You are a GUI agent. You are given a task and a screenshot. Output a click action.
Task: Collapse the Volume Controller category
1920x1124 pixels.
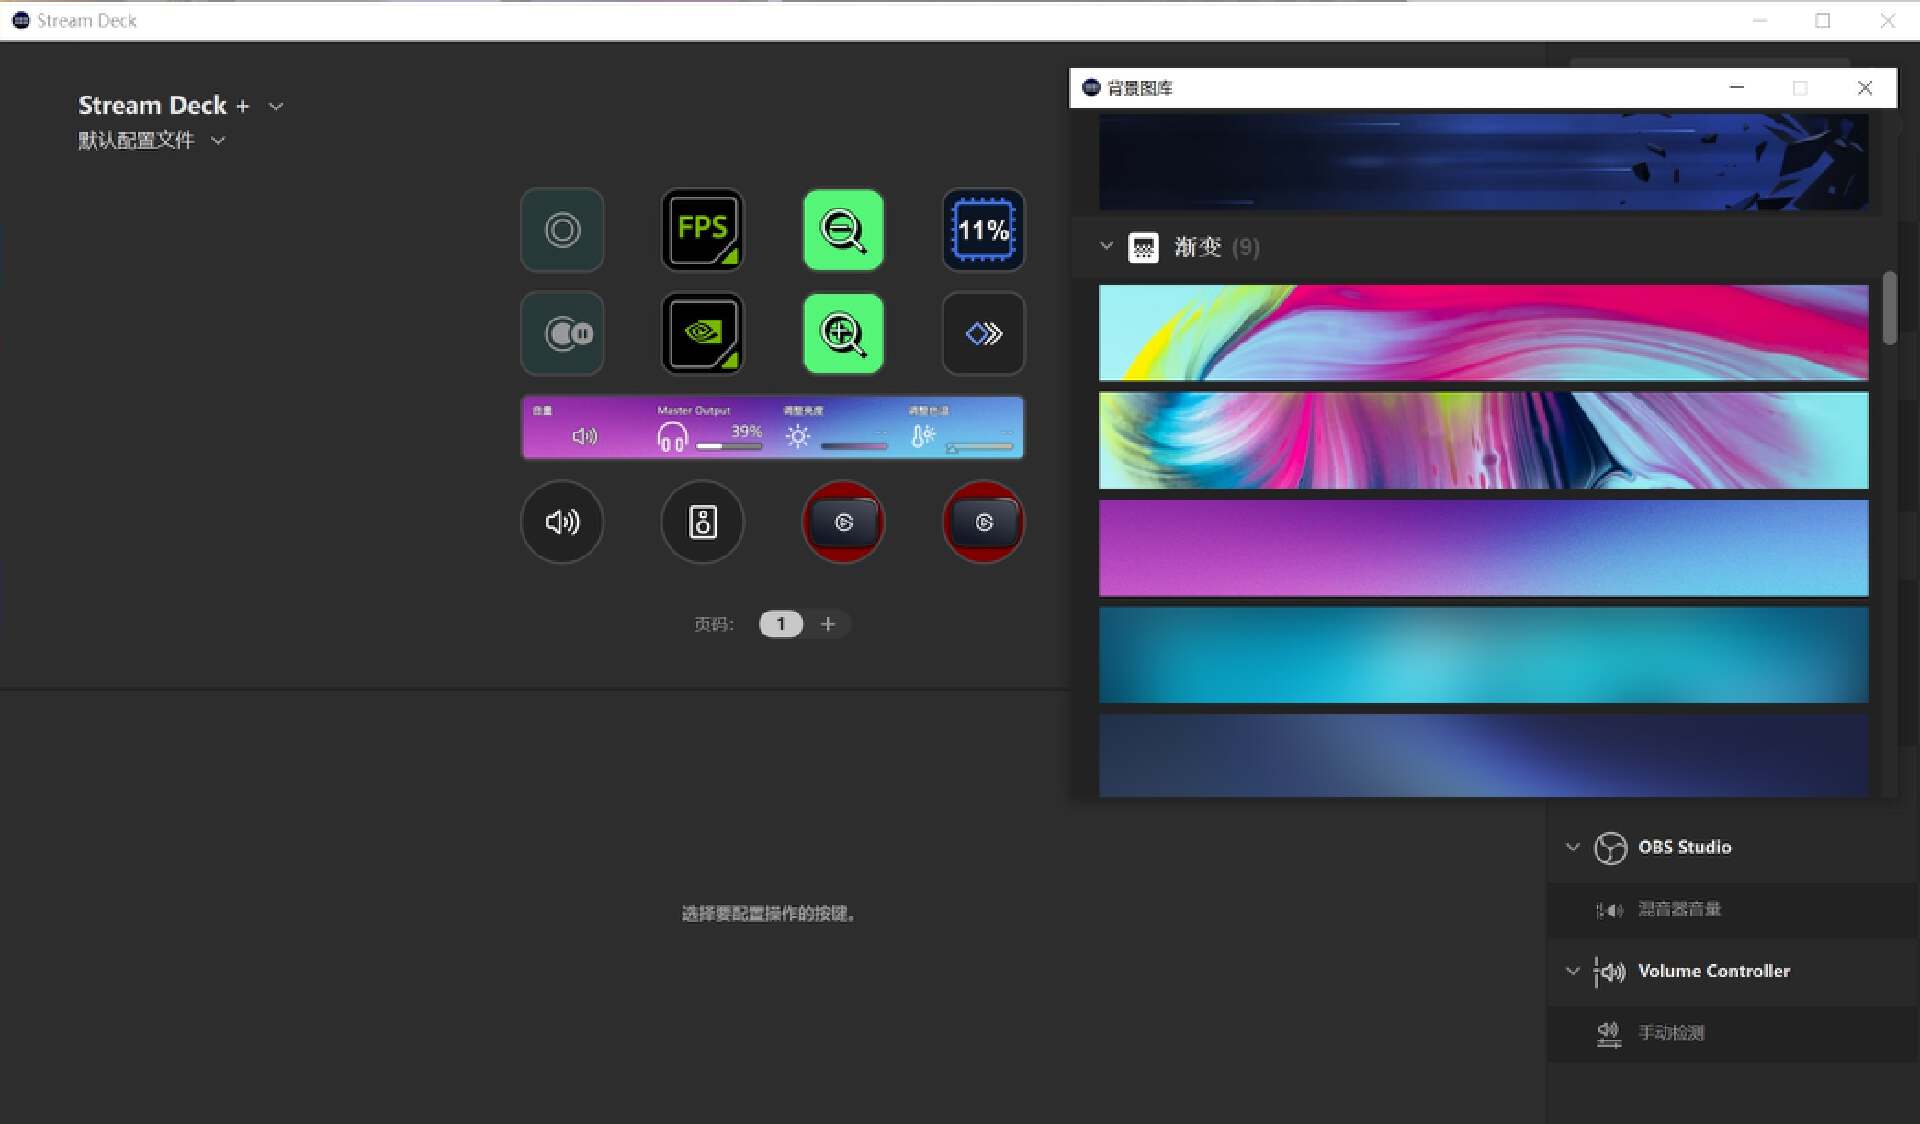coord(1572,971)
